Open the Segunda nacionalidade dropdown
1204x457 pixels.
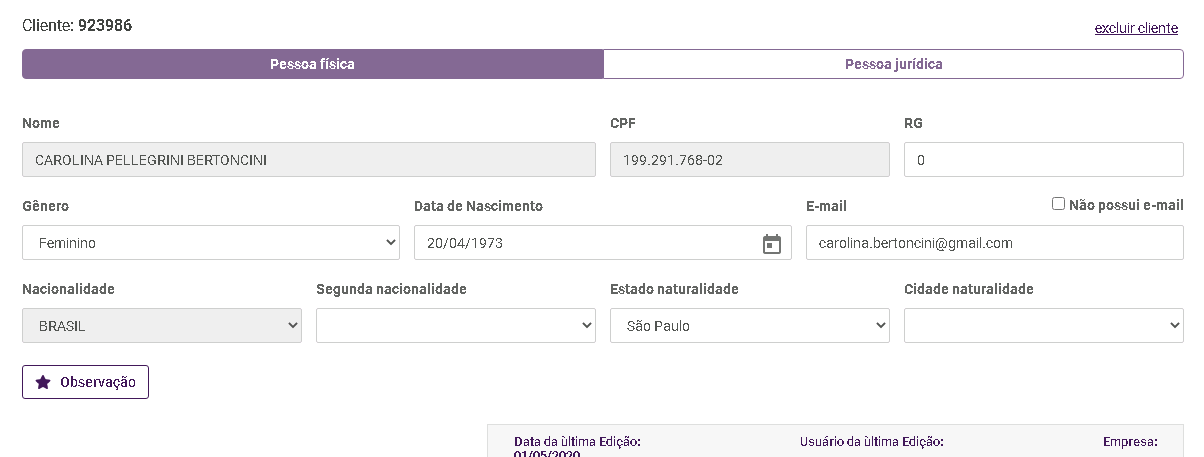[x=455, y=326]
